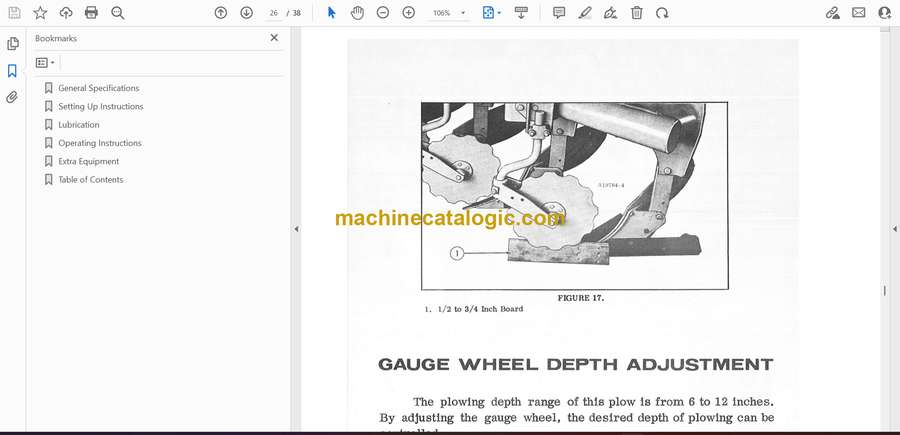900x435 pixels.
Task: Print the document
Action: (91, 13)
